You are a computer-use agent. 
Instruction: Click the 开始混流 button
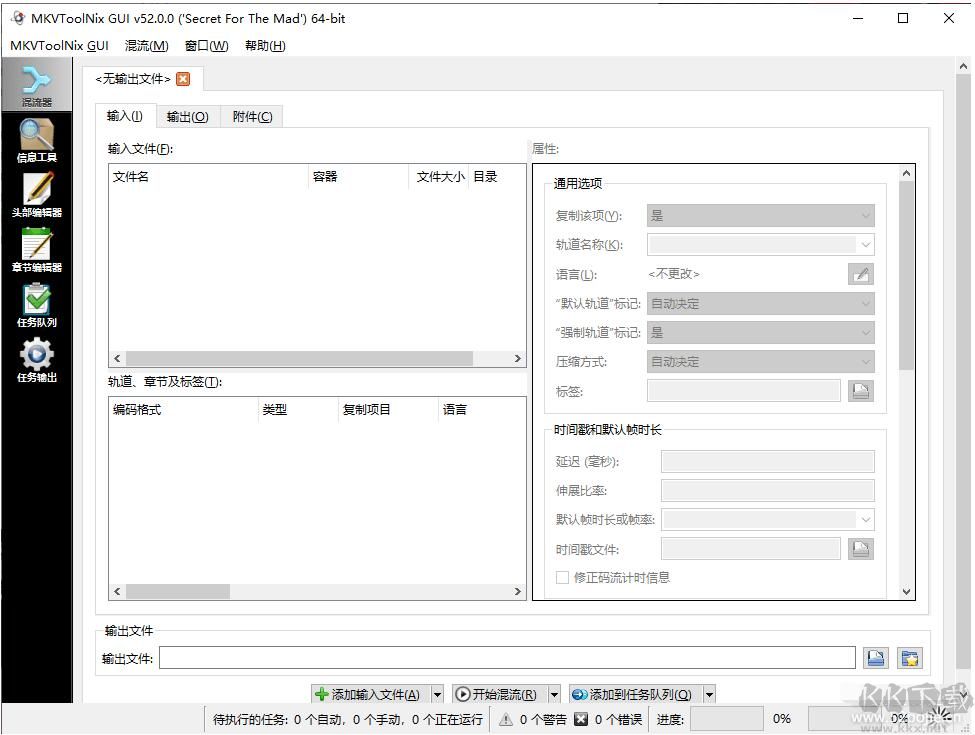(503, 693)
